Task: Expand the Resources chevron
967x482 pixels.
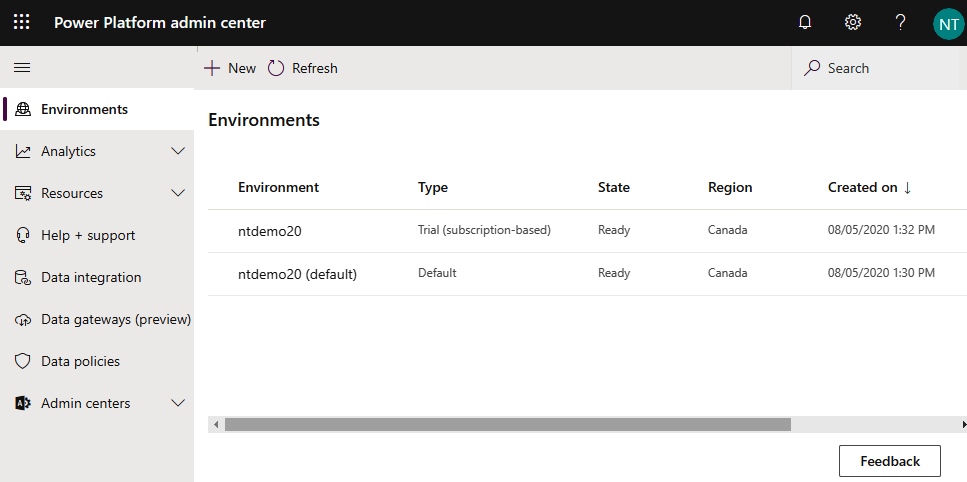Action: 178,193
